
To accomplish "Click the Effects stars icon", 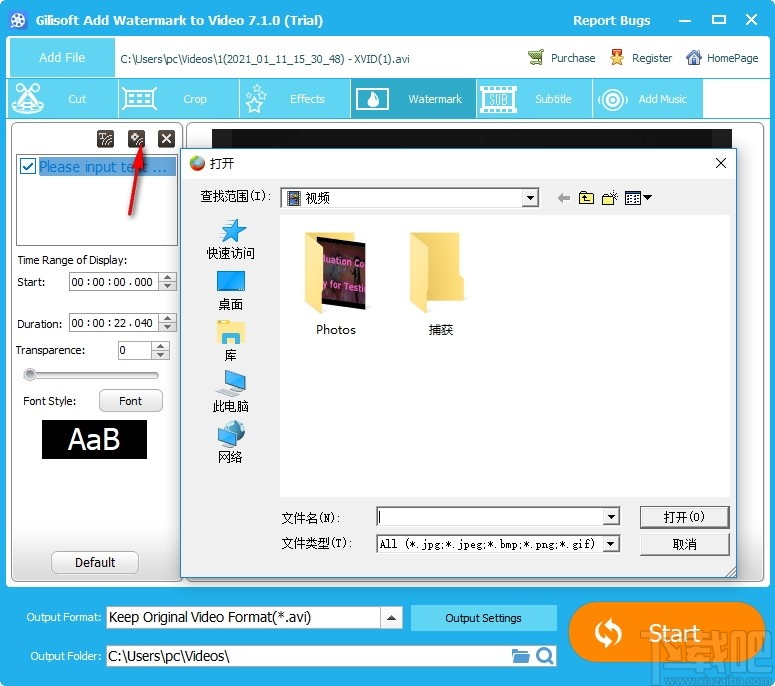I will (x=256, y=98).
